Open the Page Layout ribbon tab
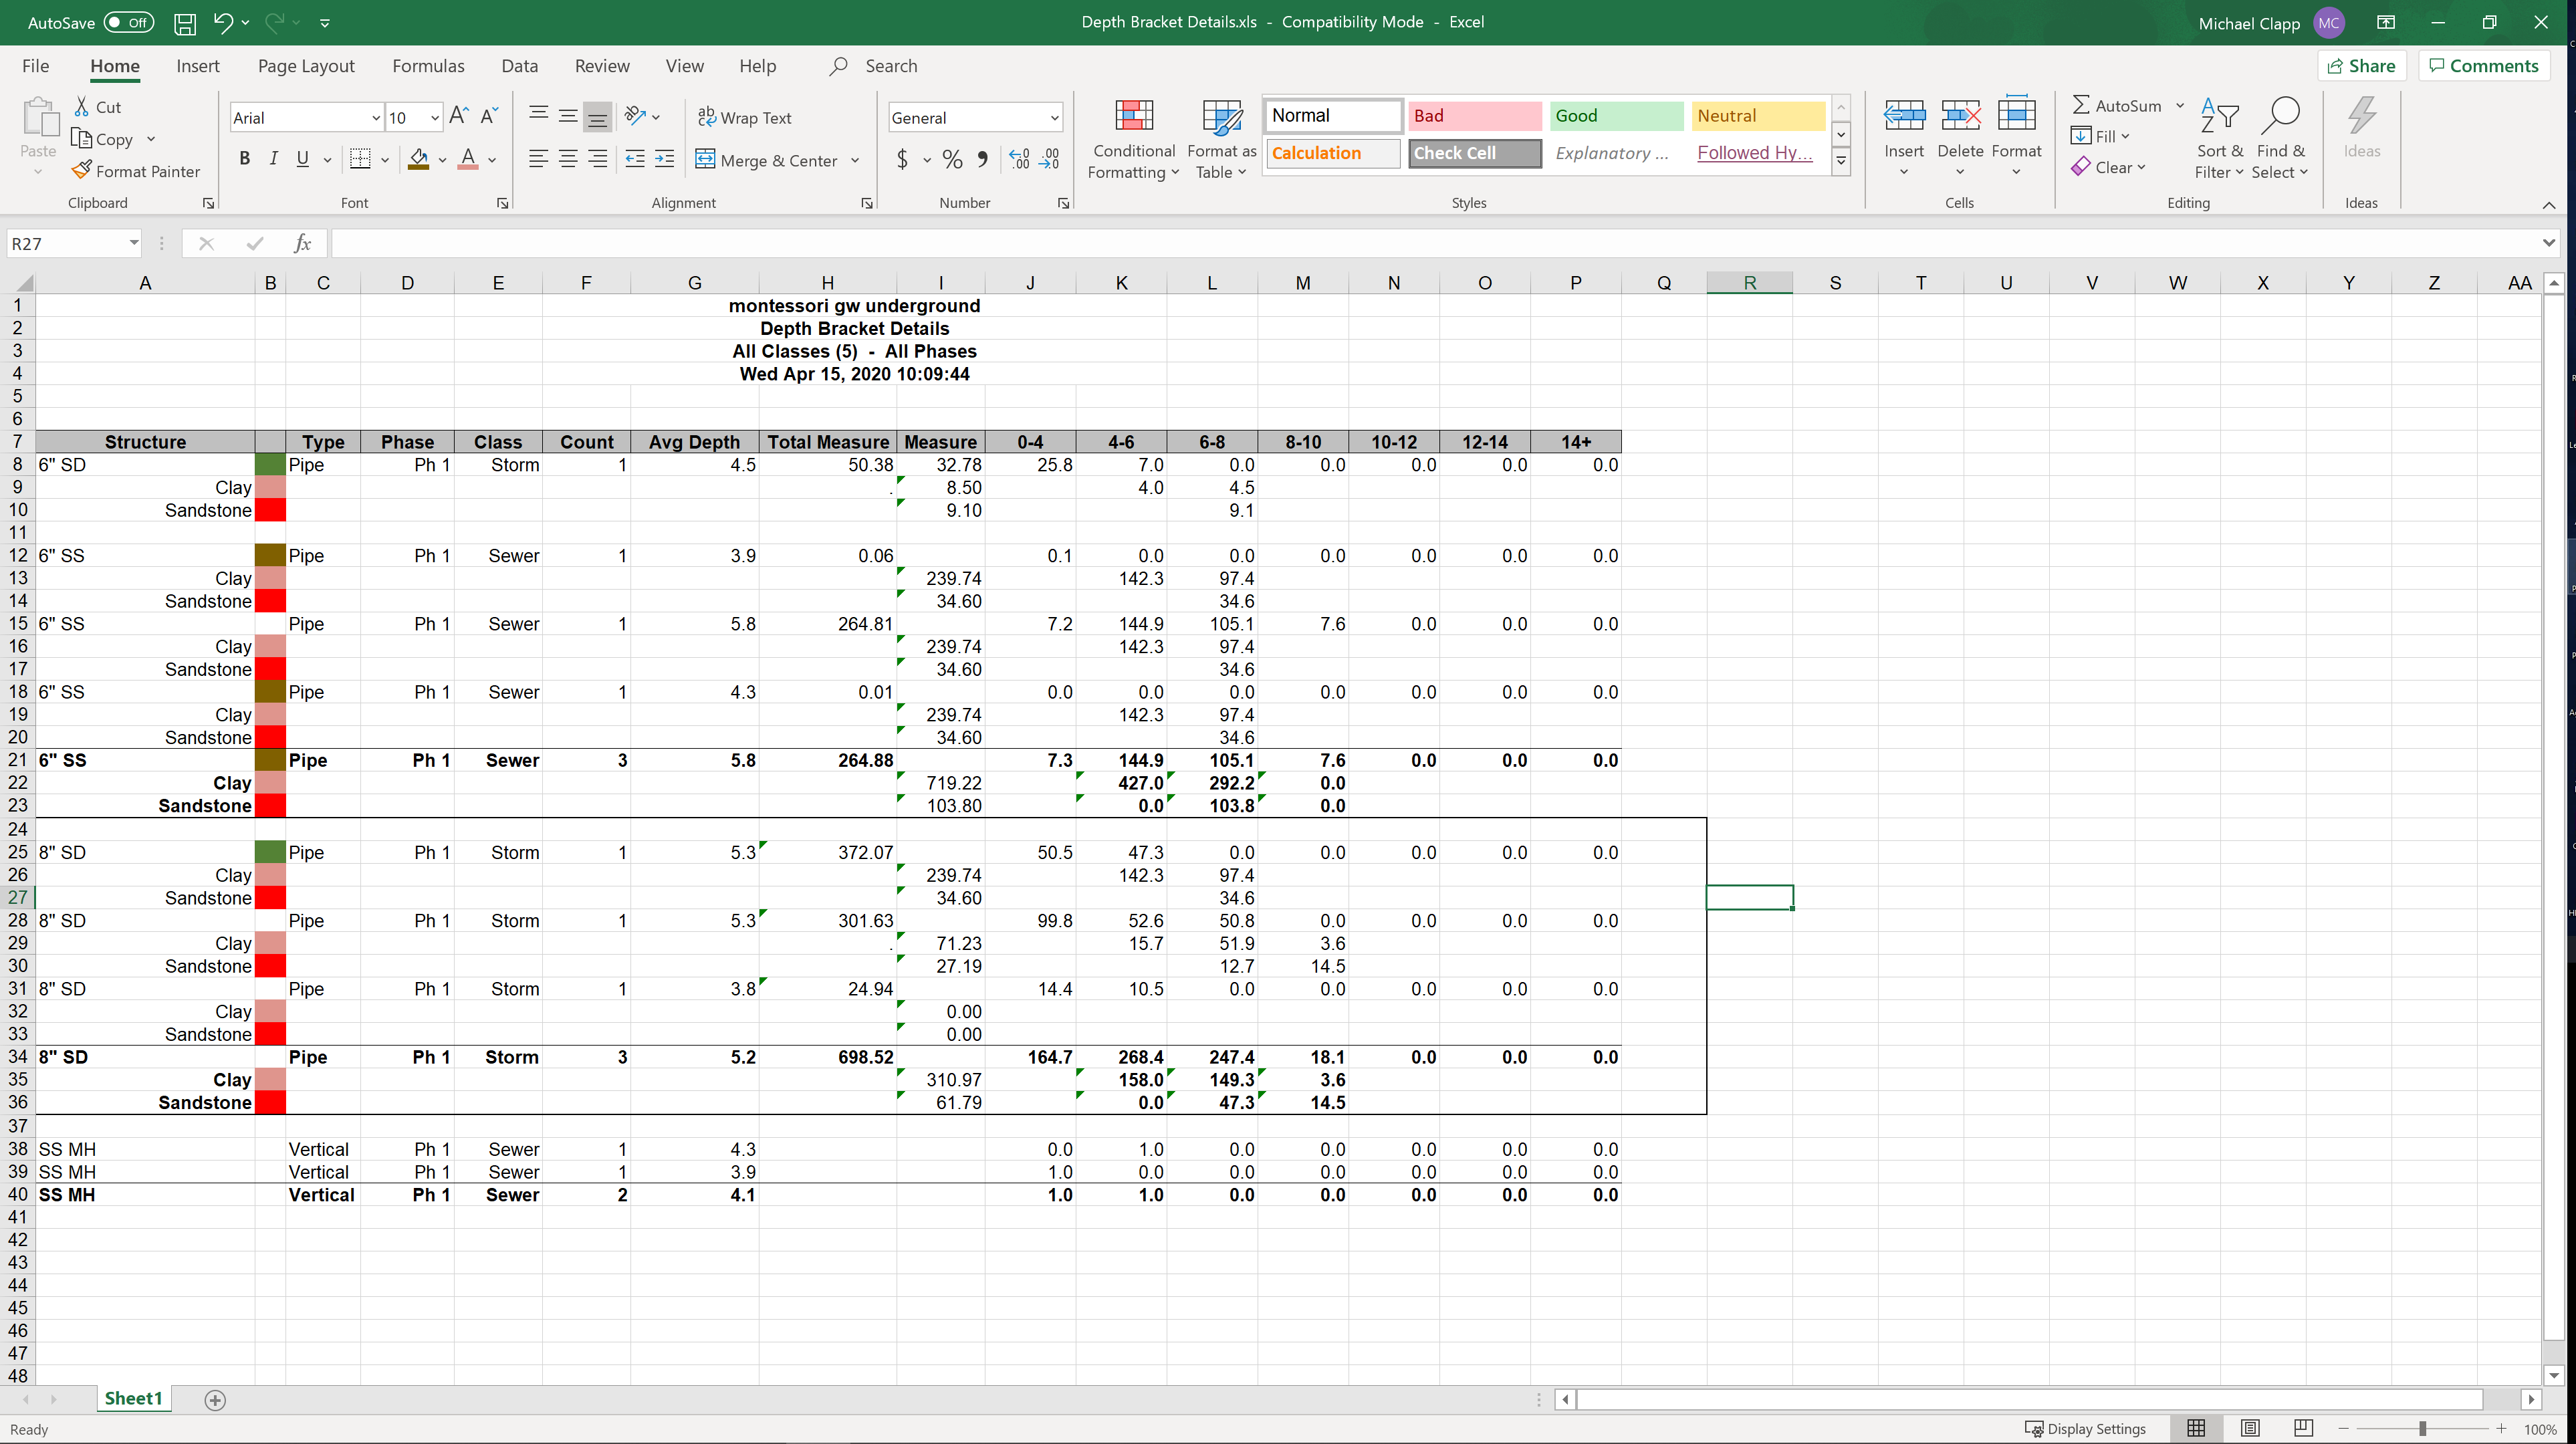2576x1444 pixels. (306, 66)
